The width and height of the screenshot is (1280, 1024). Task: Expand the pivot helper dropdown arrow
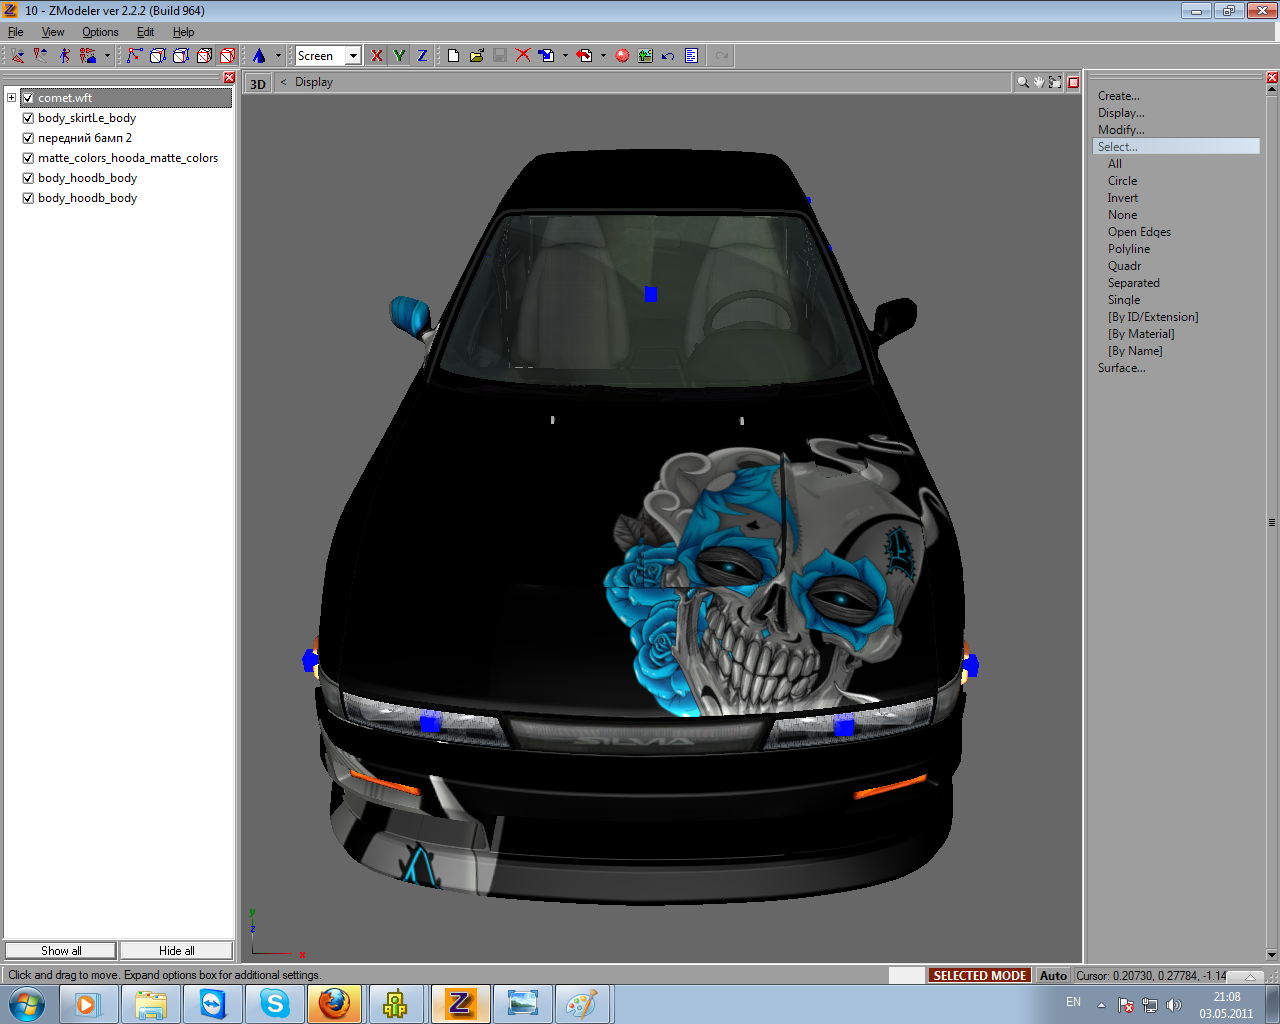point(278,56)
